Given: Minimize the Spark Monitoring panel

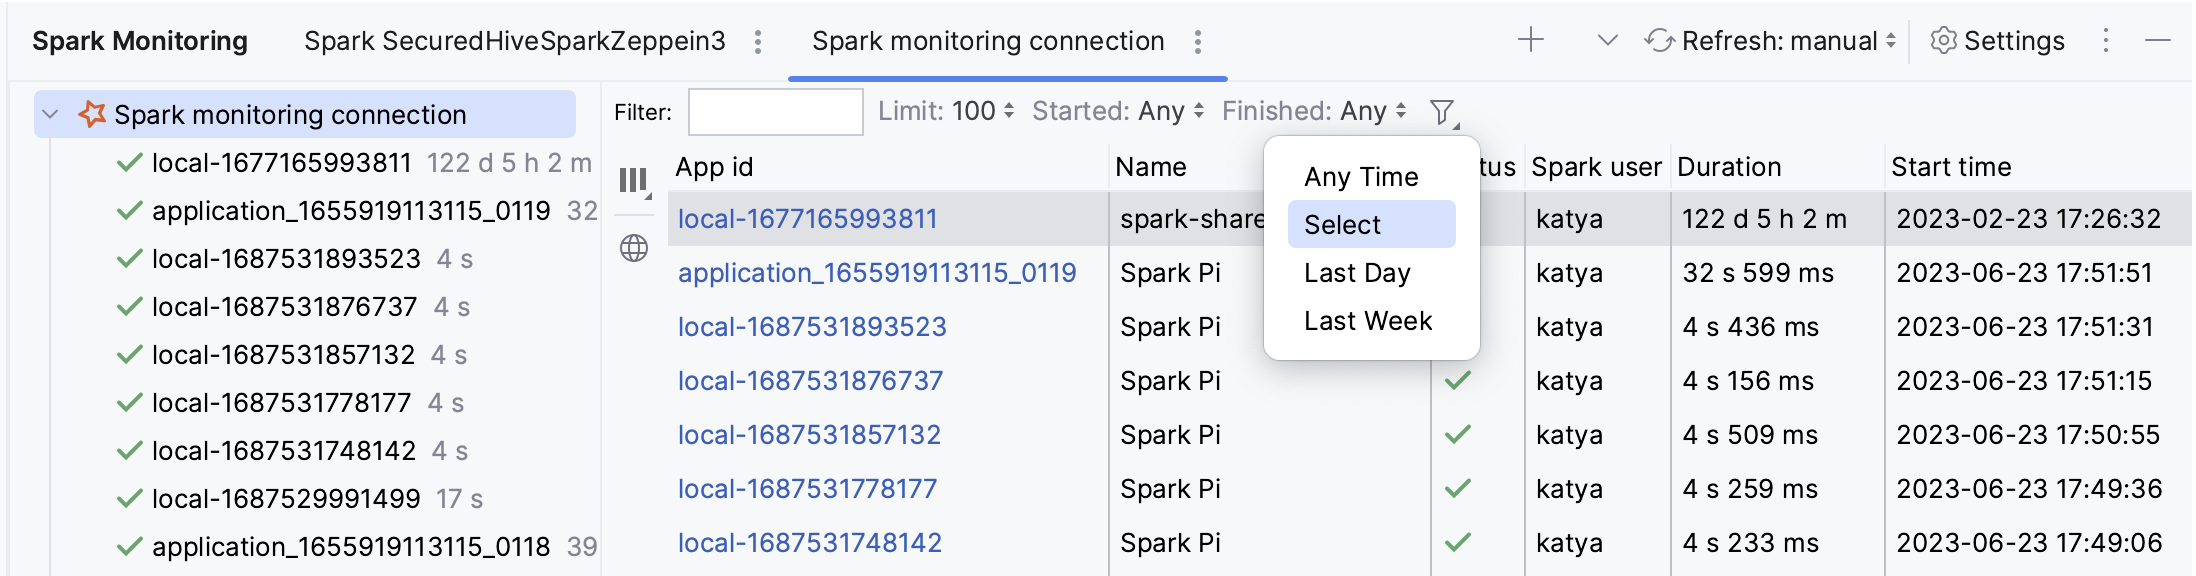Looking at the screenshot, I should point(2158,41).
